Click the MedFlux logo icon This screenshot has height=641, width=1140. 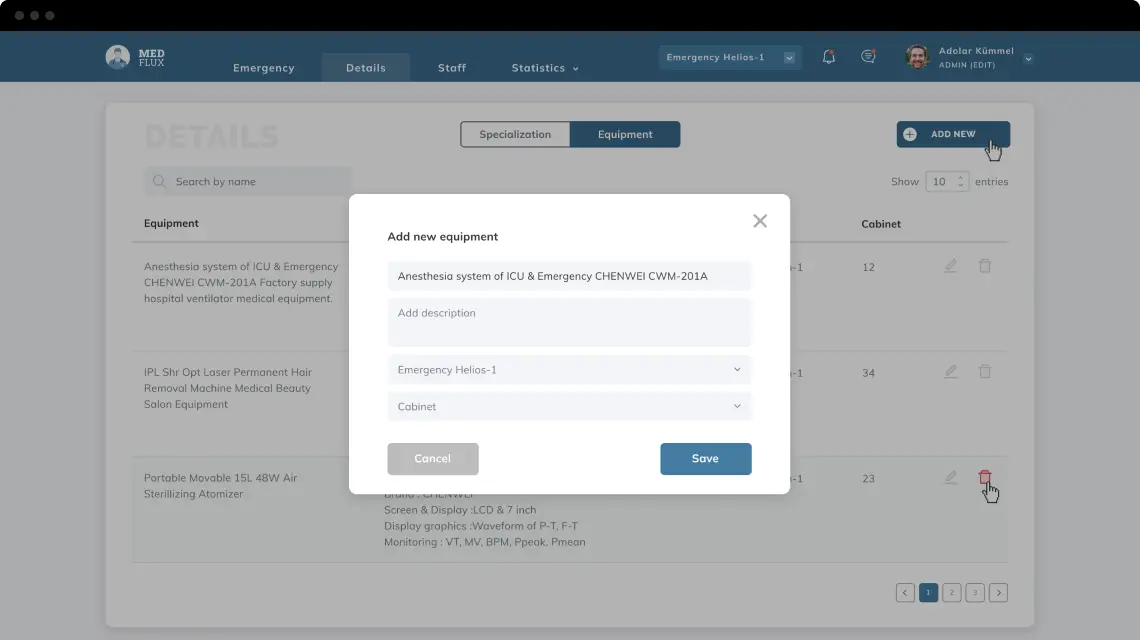pos(118,57)
